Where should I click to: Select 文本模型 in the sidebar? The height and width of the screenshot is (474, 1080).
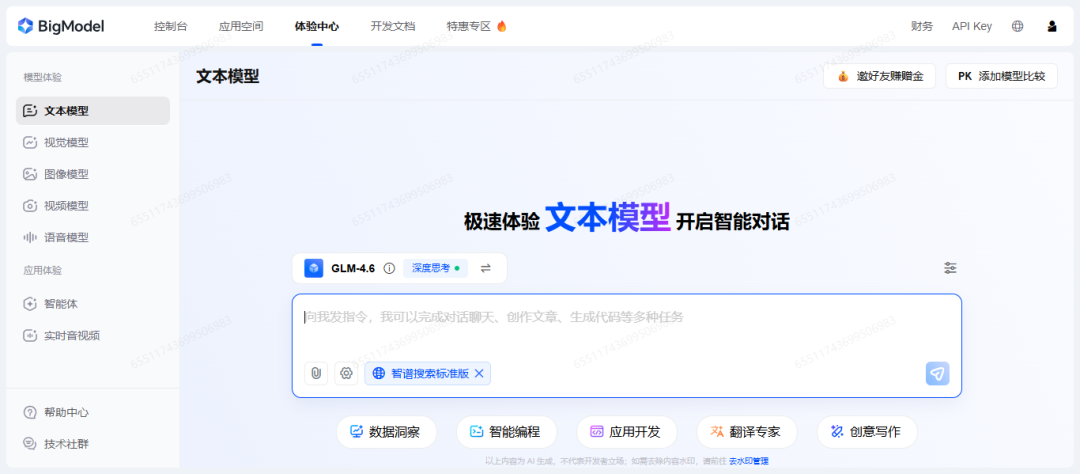(93, 111)
